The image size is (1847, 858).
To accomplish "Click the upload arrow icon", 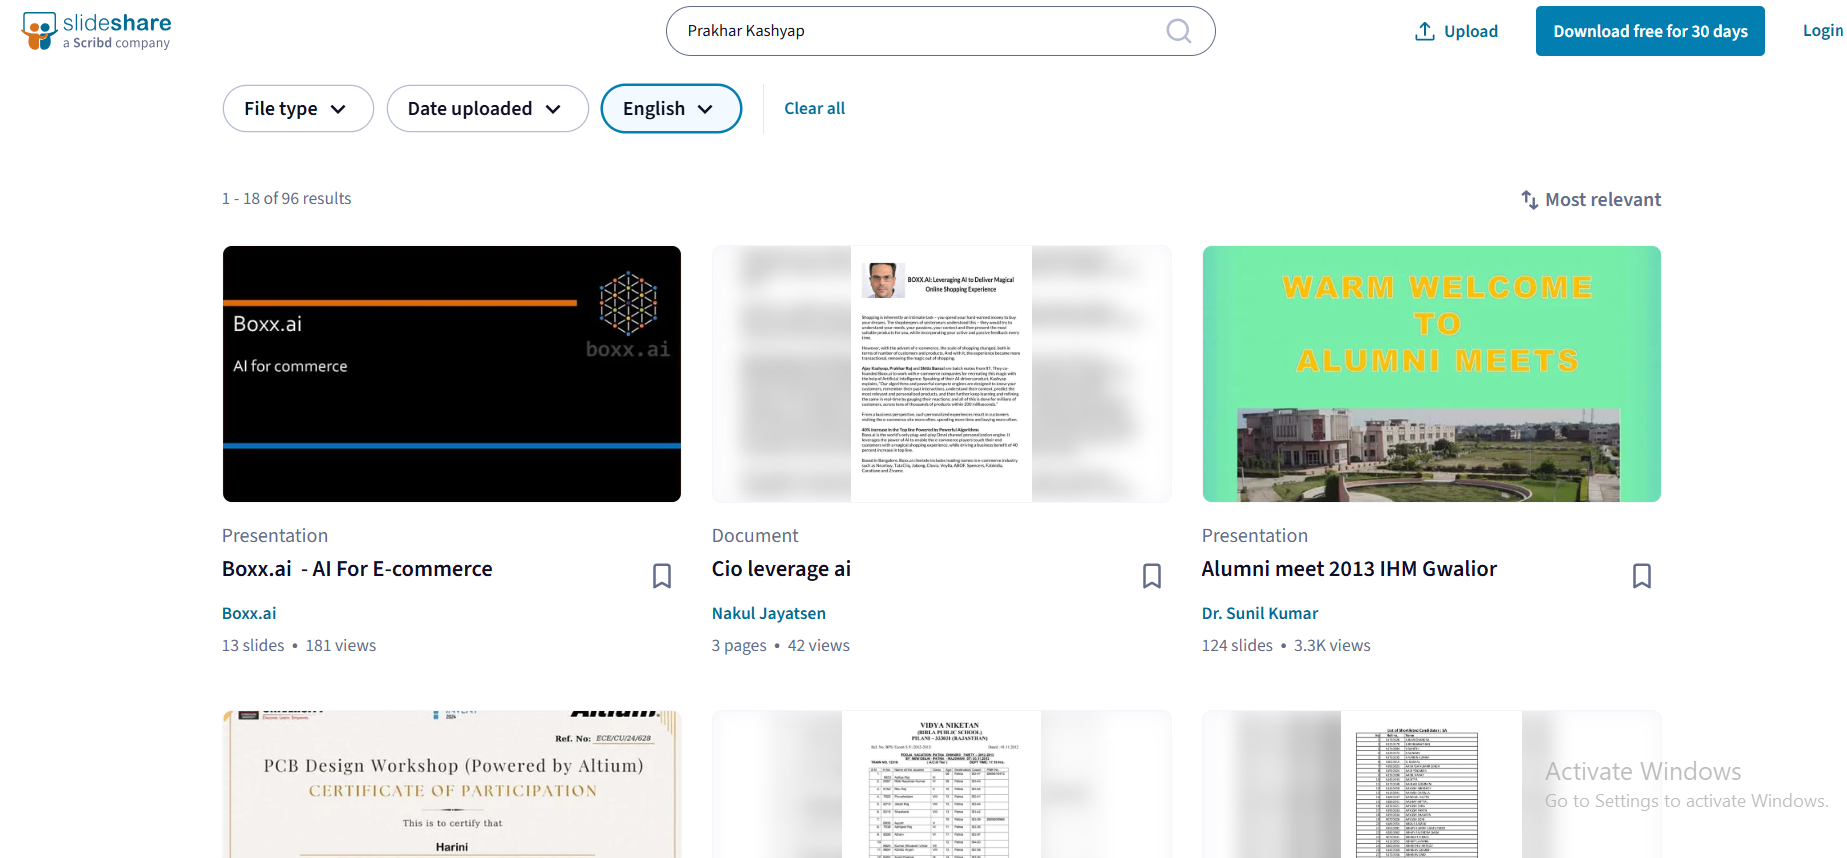I will click(x=1425, y=31).
